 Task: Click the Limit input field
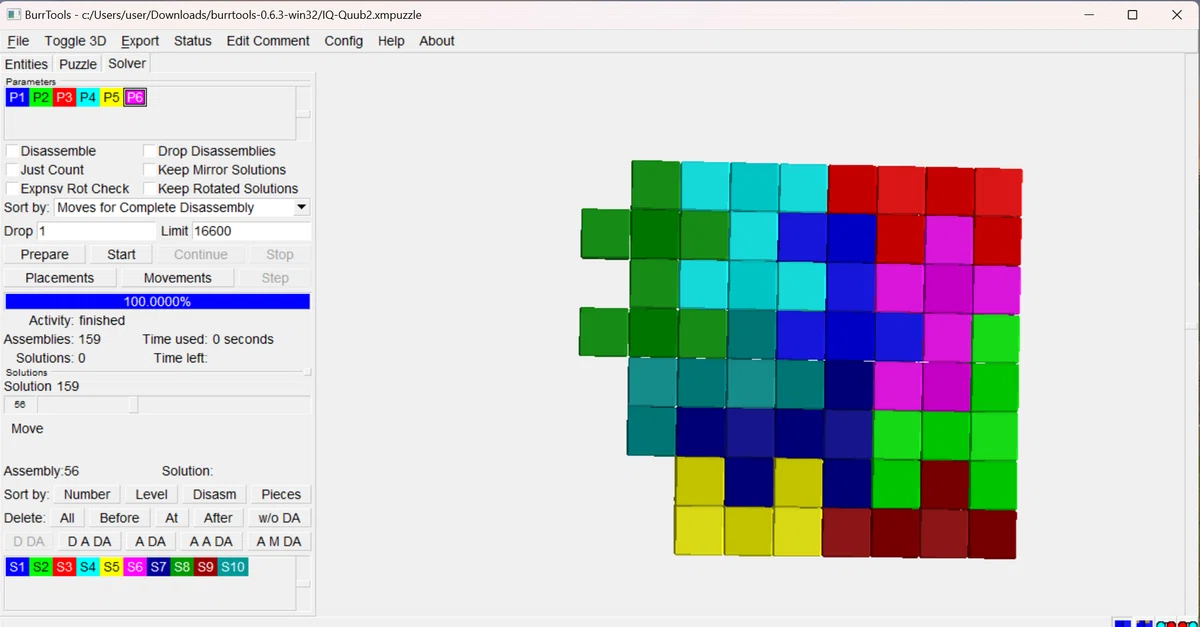[251, 231]
